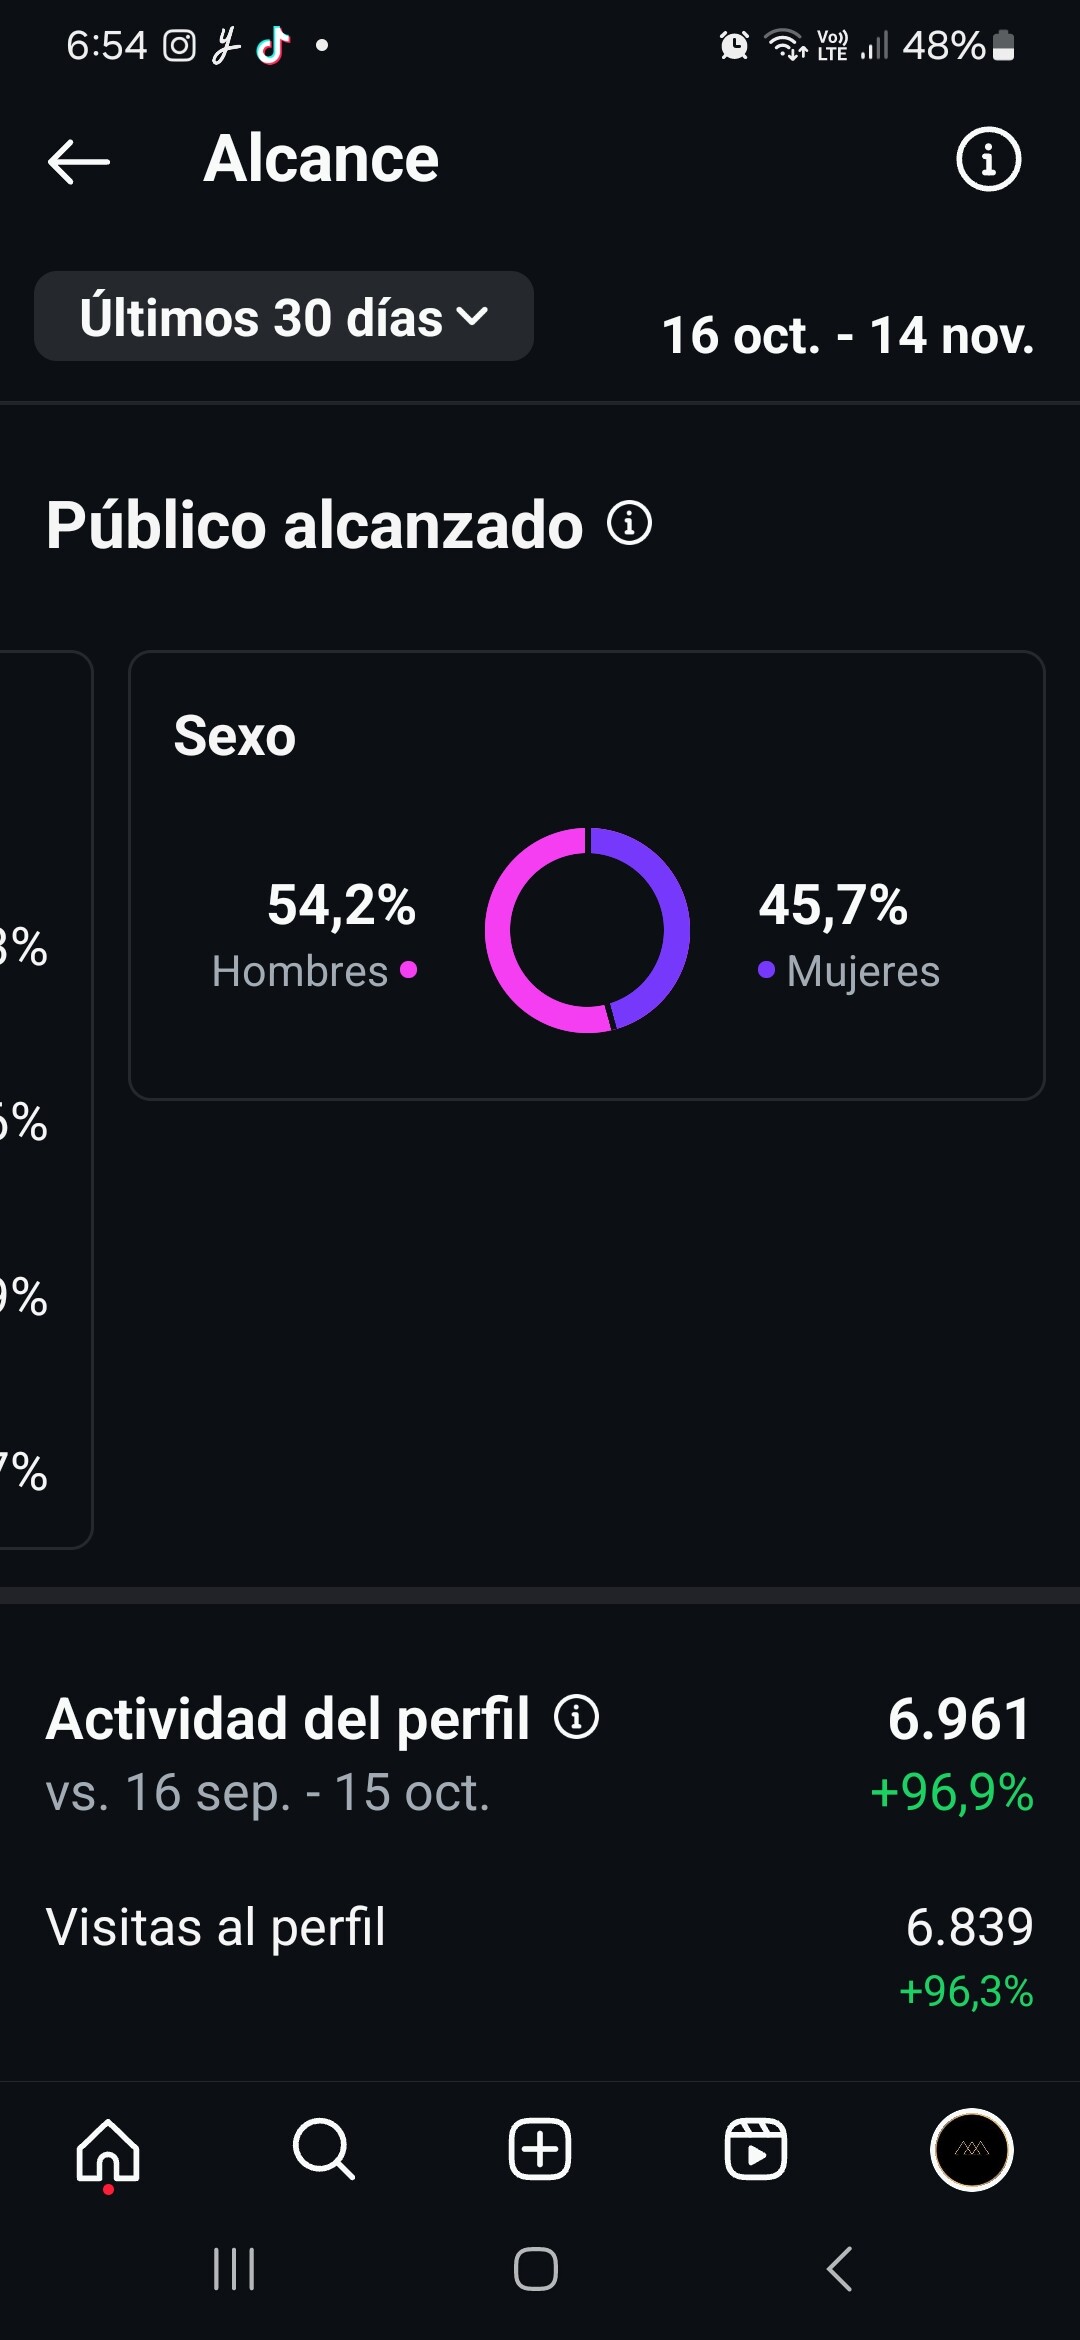Open the Search magnifier icon
This screenshot has height=2340, width=1080.
[324, 2150]
